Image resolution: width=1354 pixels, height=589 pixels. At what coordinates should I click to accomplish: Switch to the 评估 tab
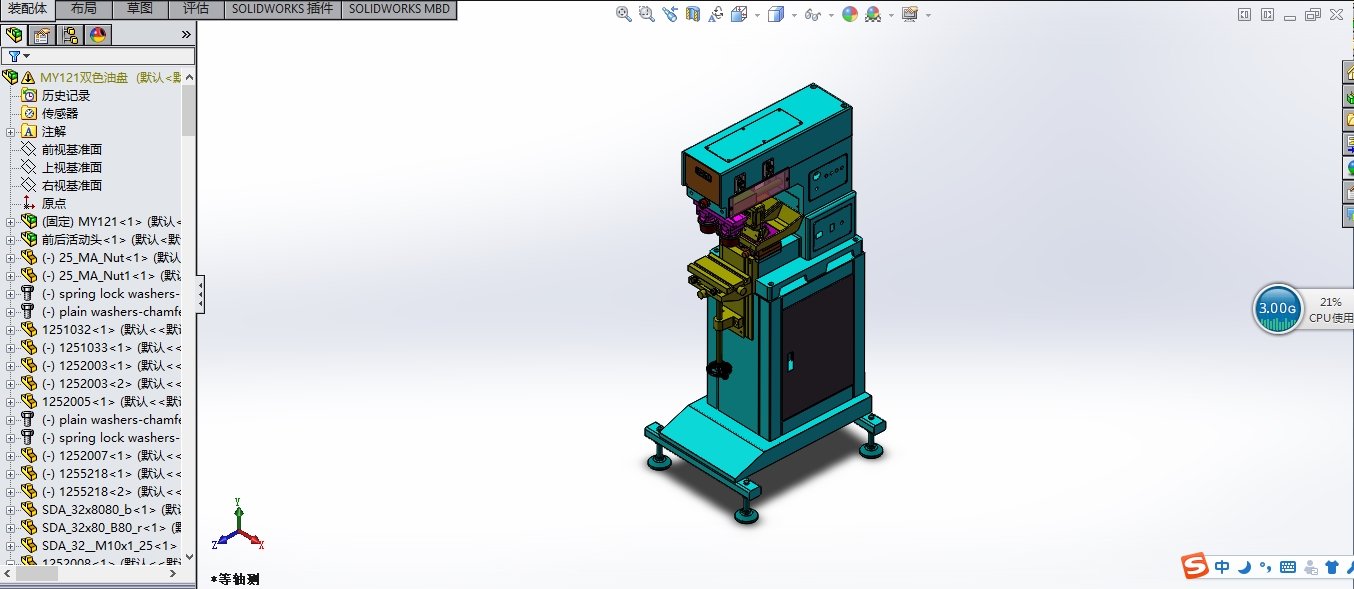[x=196, y=9]
